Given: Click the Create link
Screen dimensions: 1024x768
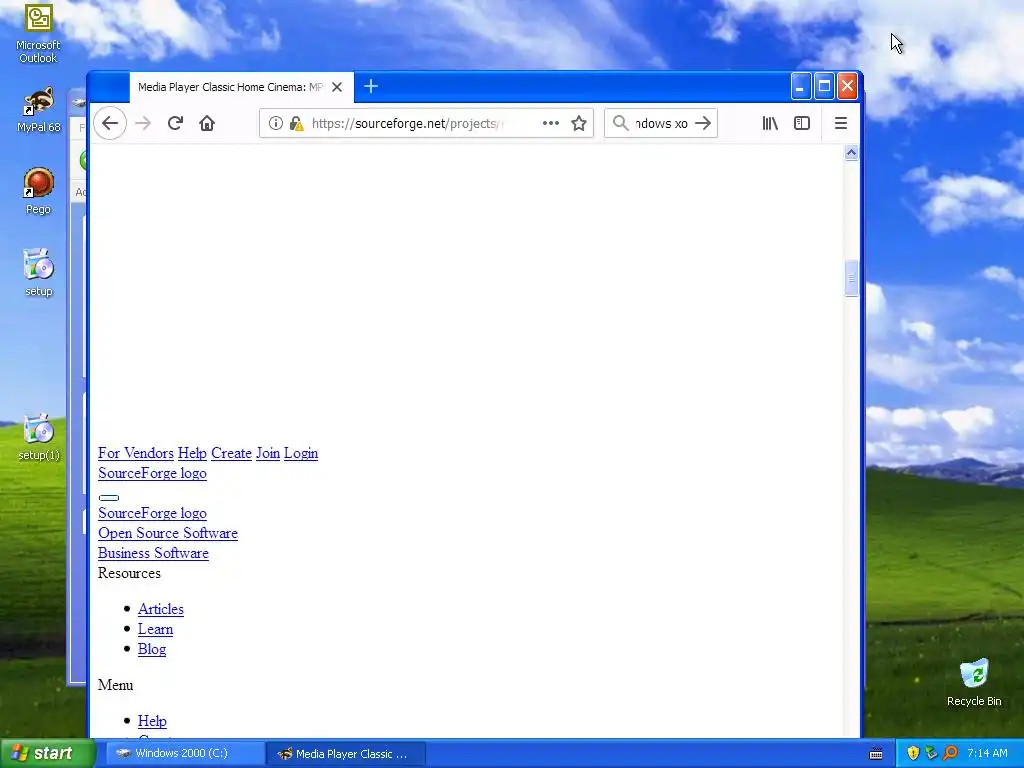Looking at the screenshot, I should coord(231,453).
